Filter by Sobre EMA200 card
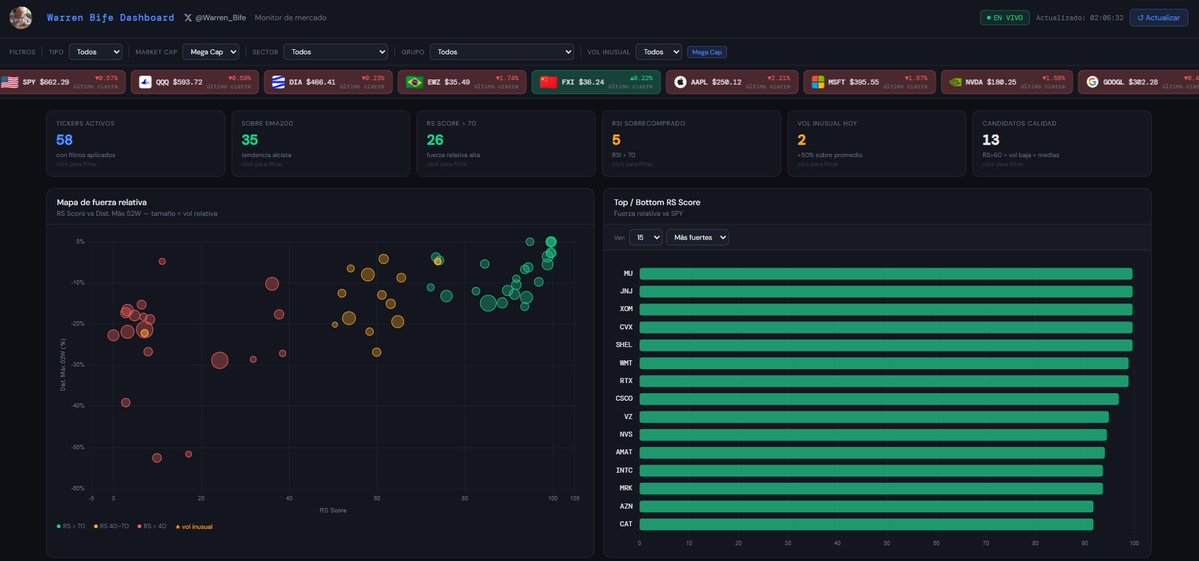Image resolution: width=1199 pixels, height=561 pixels. 320,144
